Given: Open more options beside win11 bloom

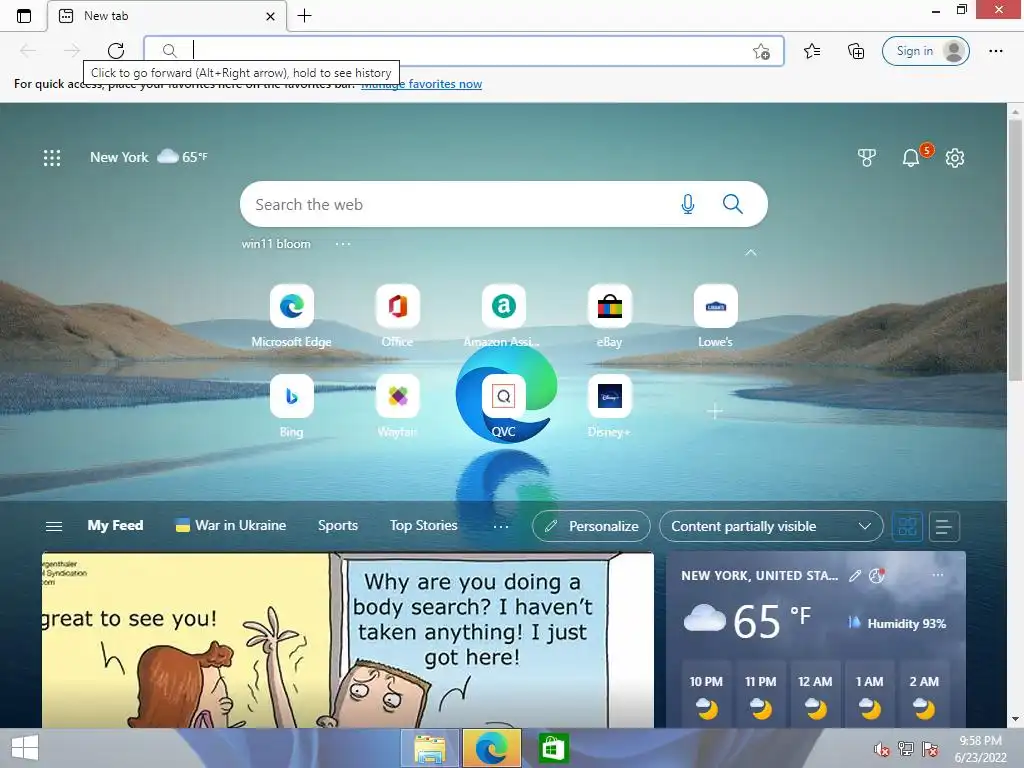Looking at the screenshot, I should pyautogui.click(x=343, y=244).
